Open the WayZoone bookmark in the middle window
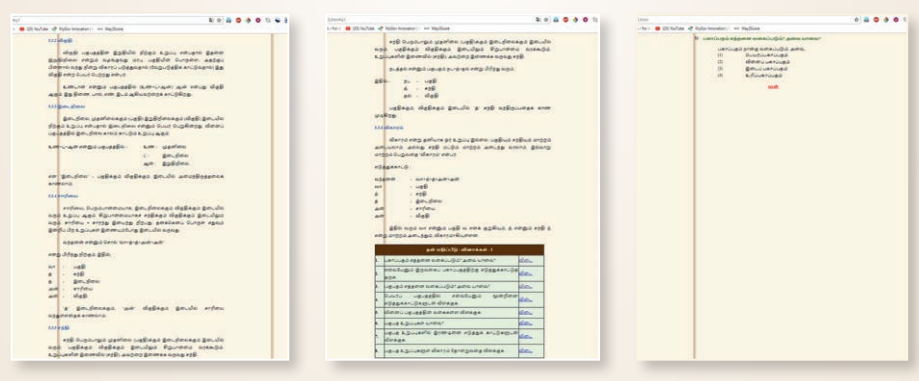The image size is (919, 381). click(437, 28)
